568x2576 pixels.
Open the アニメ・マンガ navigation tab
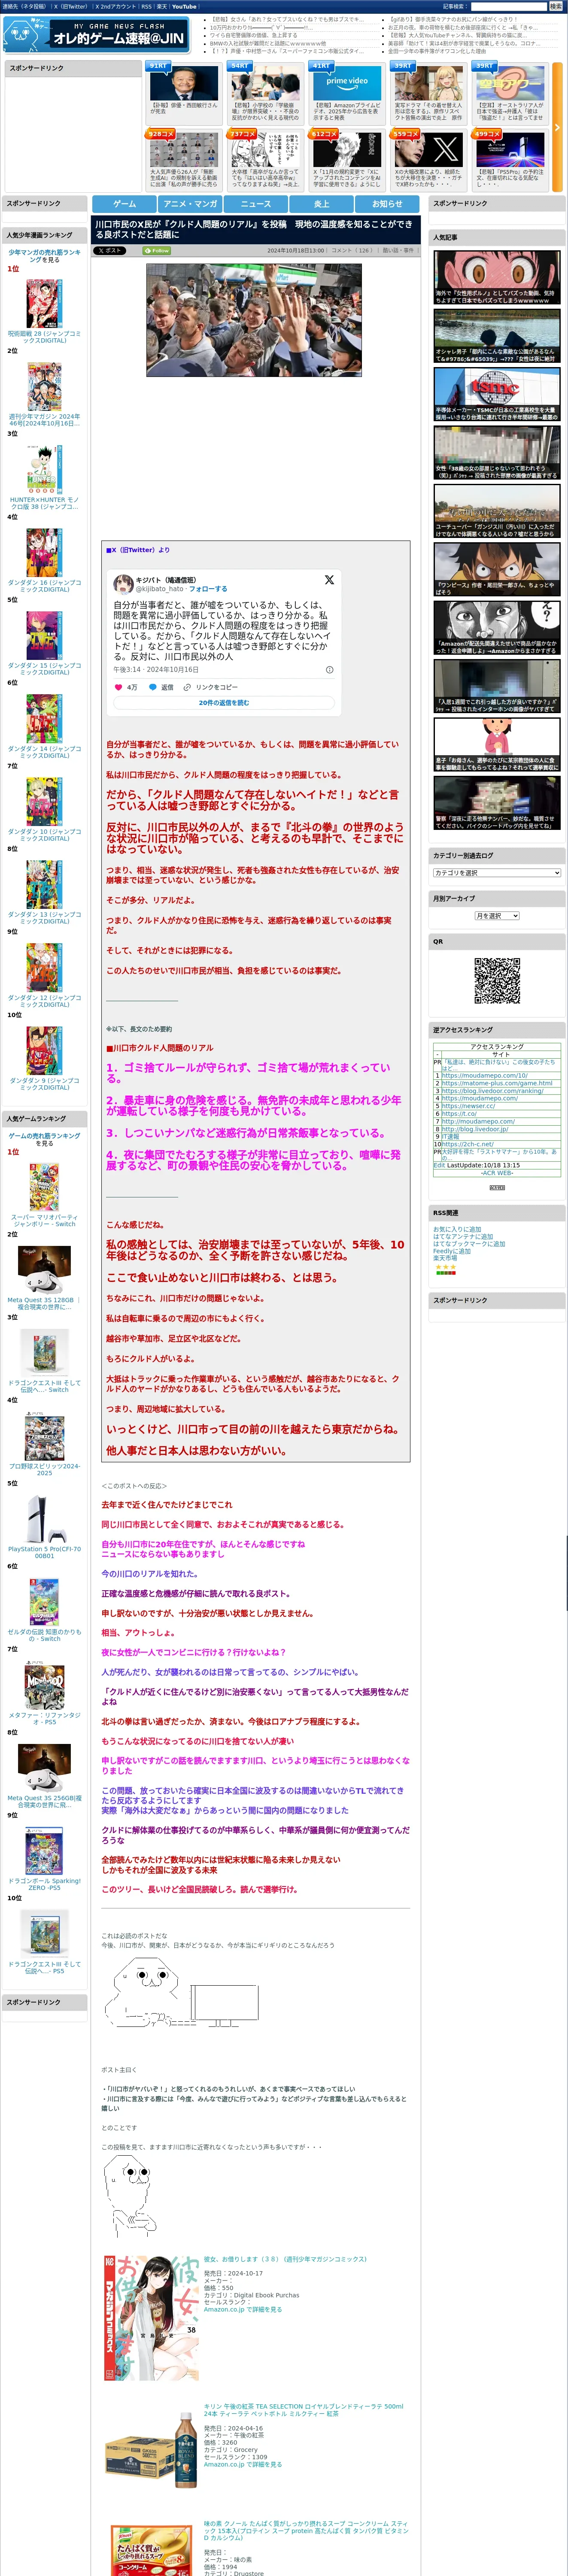point(190,203)
